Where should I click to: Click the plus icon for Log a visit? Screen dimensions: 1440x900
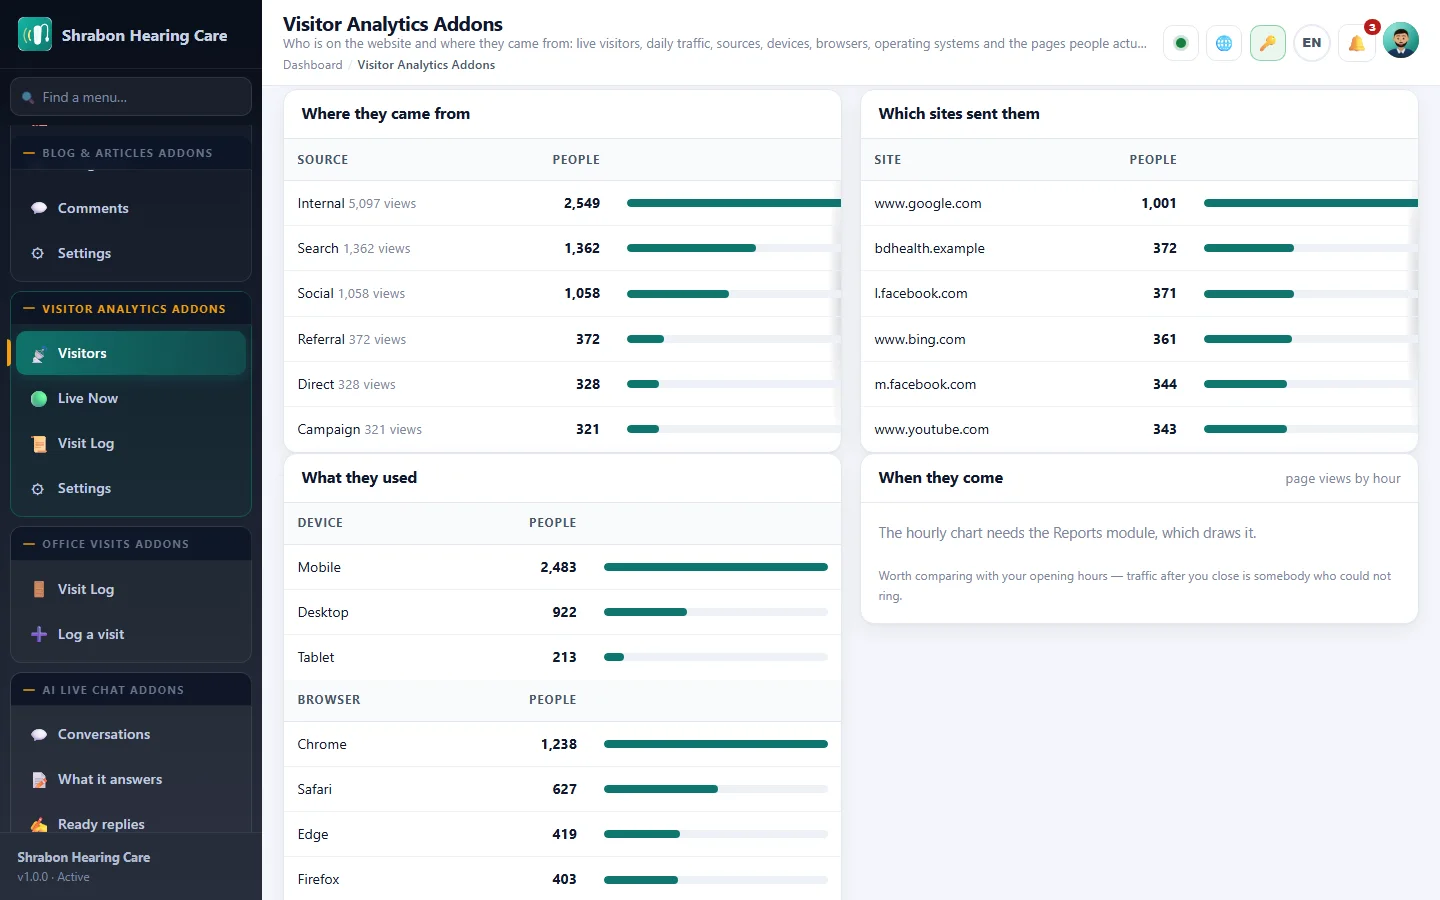[39, 634]
